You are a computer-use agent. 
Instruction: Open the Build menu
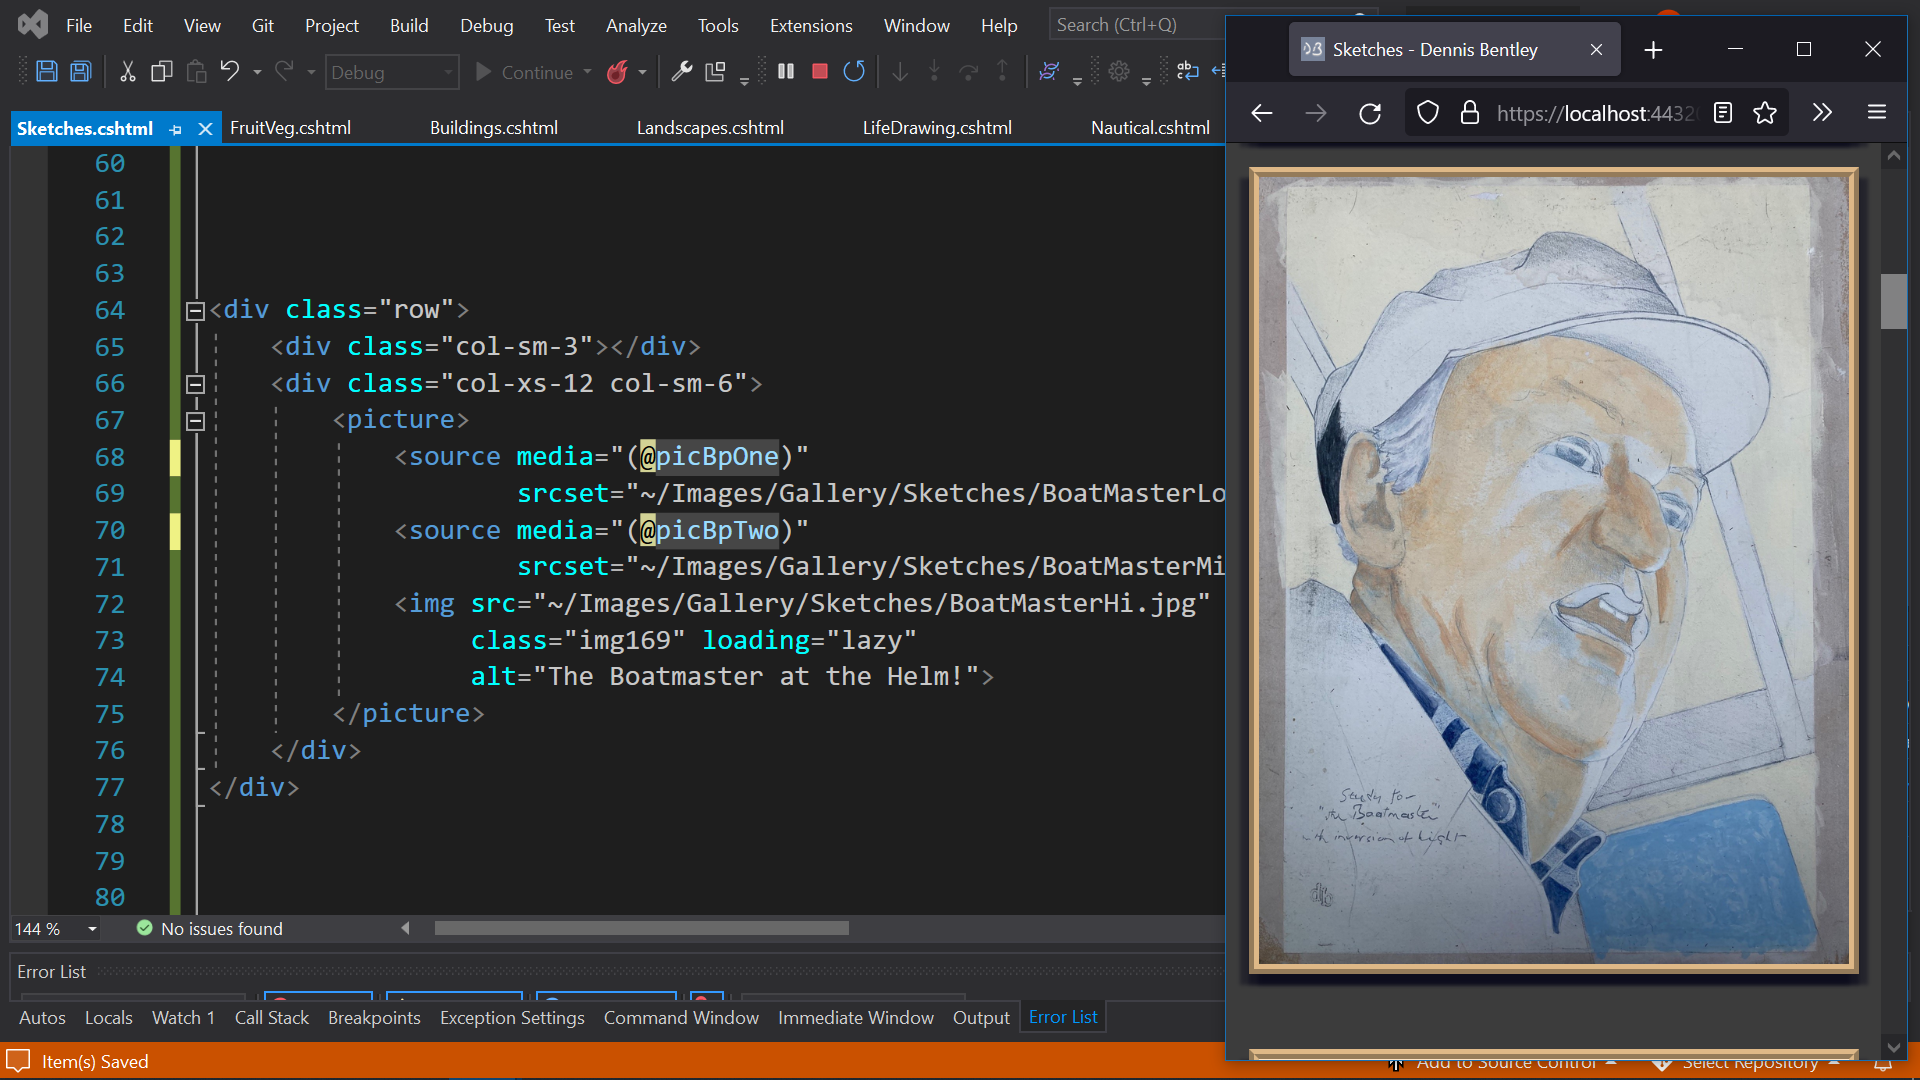click(409, 25)
